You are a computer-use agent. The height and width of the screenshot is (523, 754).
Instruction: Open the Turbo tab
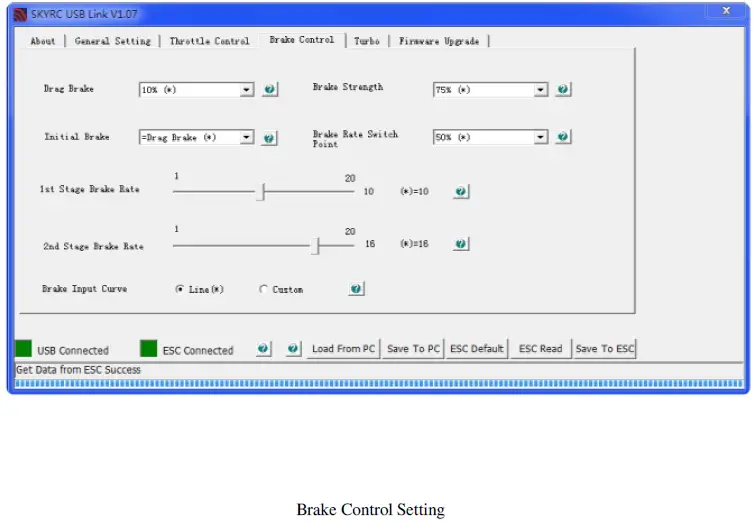tap(367, 41)
